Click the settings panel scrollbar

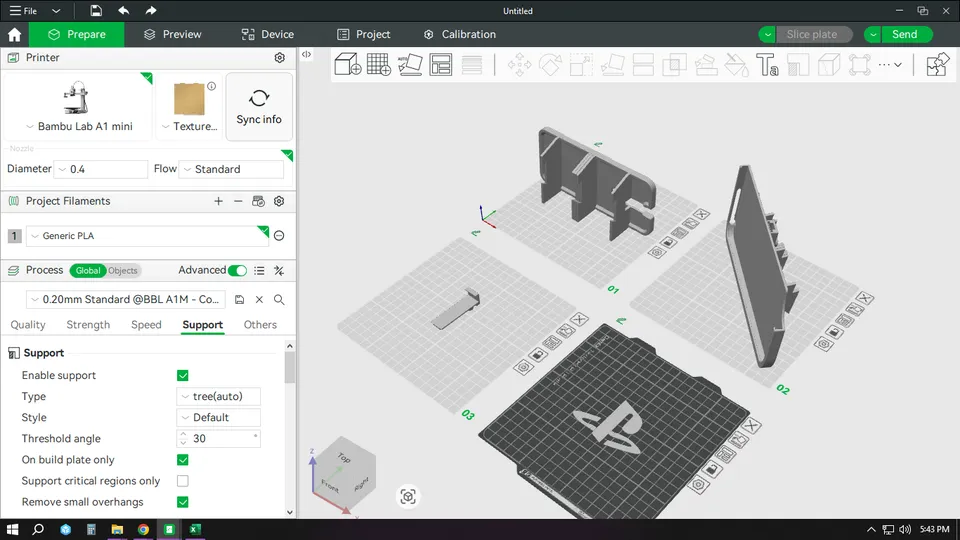(x=290, y=368)
